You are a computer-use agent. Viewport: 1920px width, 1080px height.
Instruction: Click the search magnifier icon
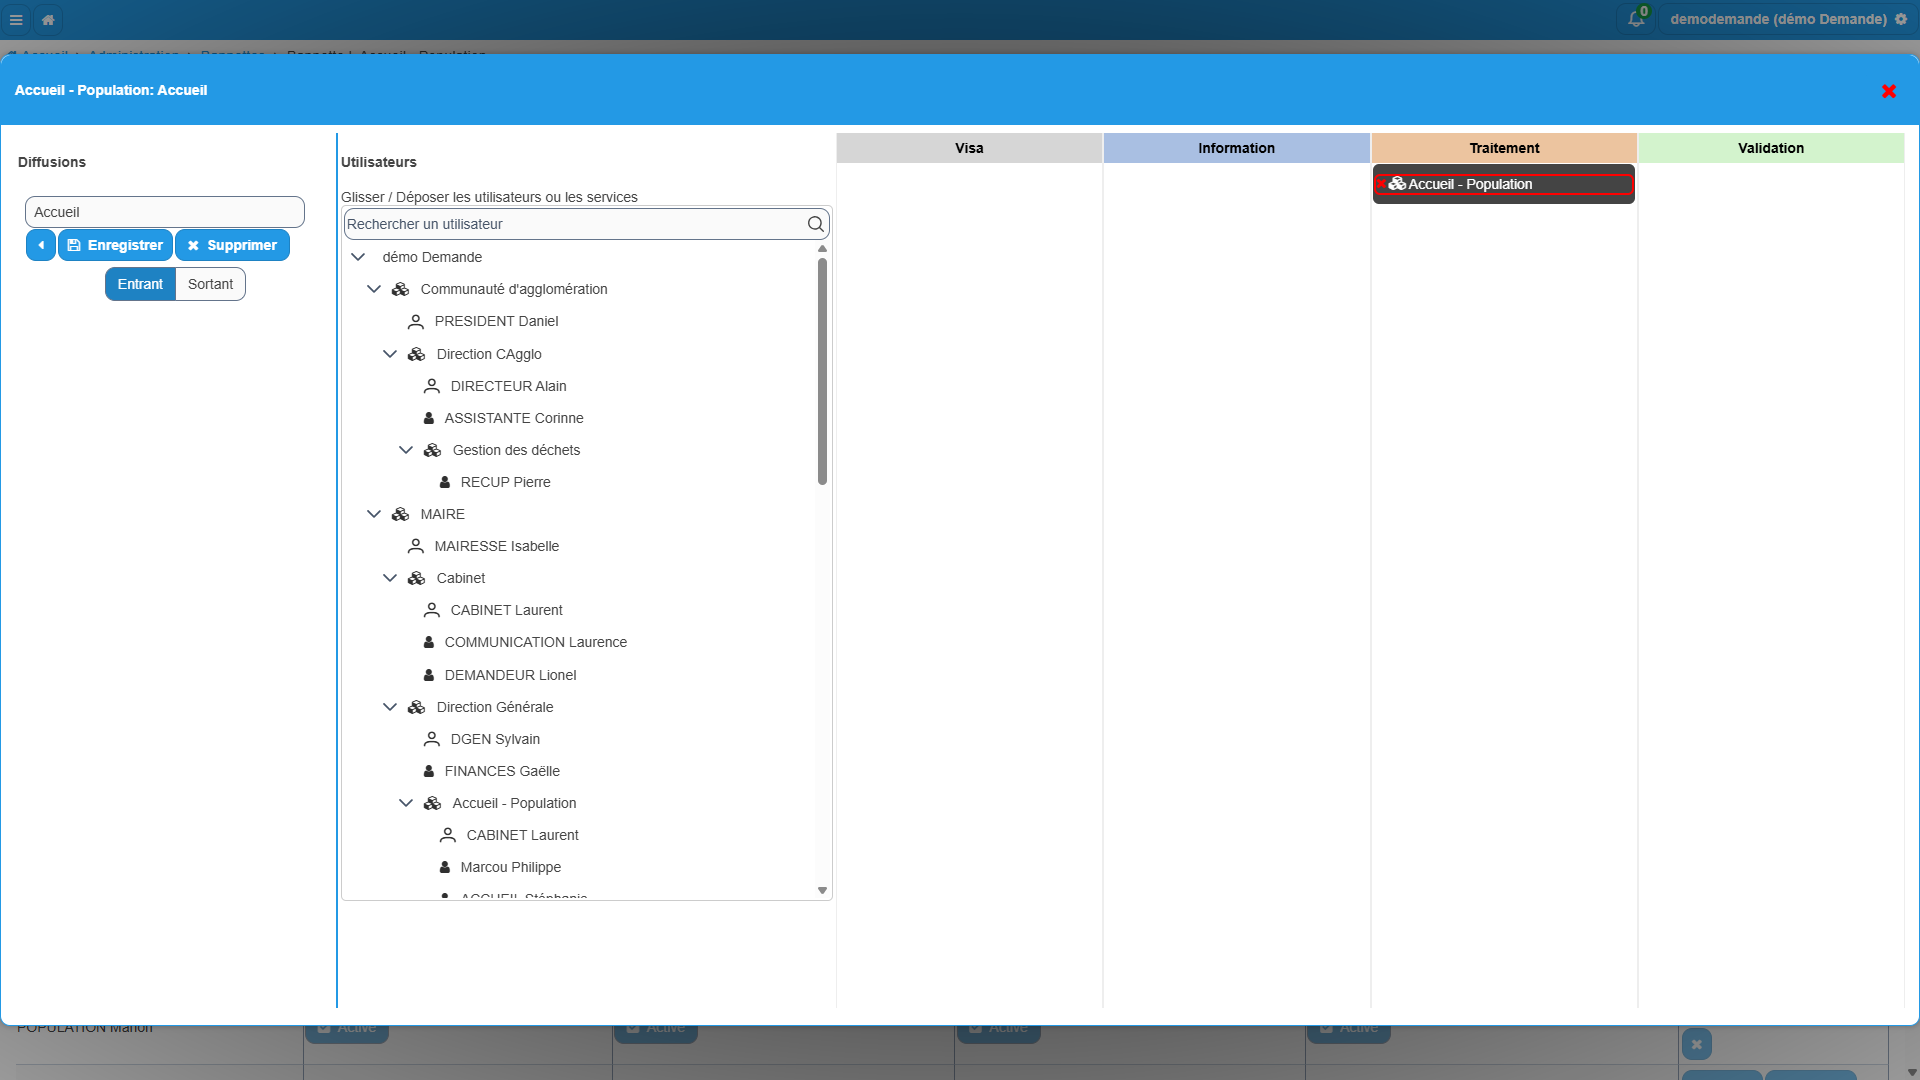pyautogui.click(x=816, y=224)
